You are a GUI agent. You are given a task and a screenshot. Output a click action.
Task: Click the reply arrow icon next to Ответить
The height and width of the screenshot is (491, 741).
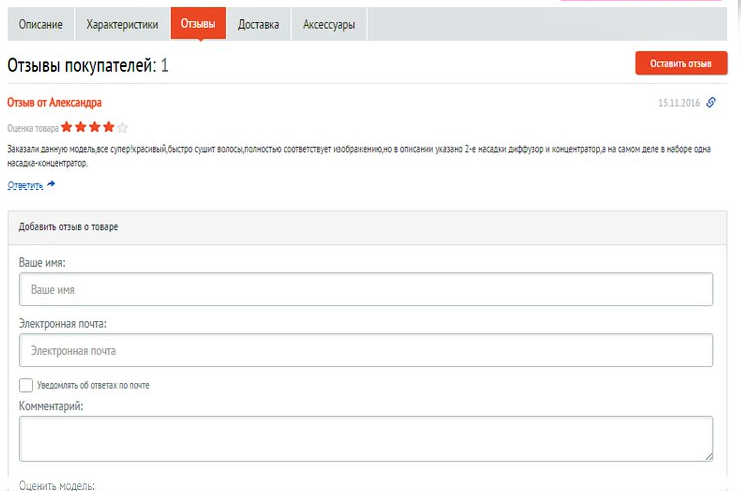point(51,184)
